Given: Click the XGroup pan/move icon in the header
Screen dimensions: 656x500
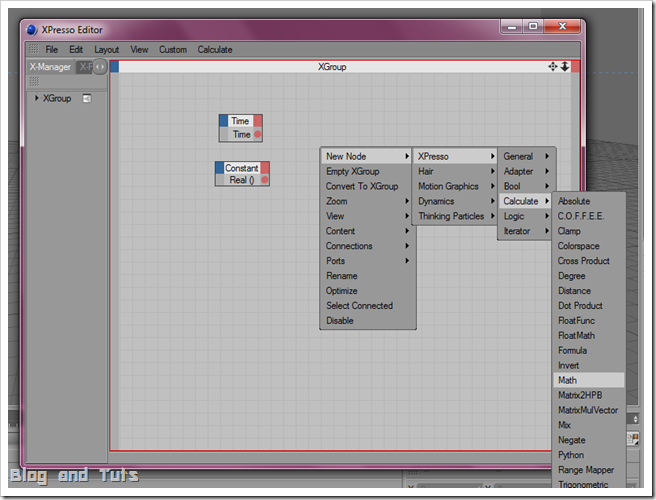Looking at the screenshot, I should (553, 67).
